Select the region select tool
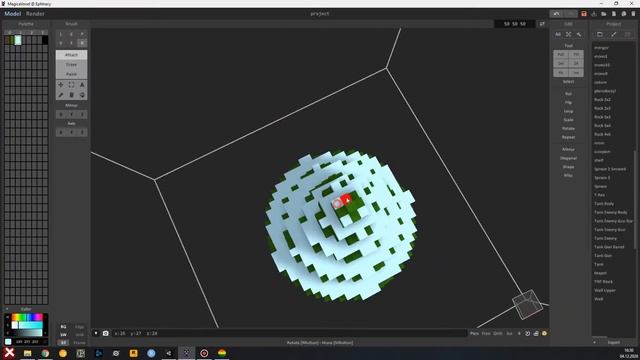The image size is (640, 360). coord(82,85)
